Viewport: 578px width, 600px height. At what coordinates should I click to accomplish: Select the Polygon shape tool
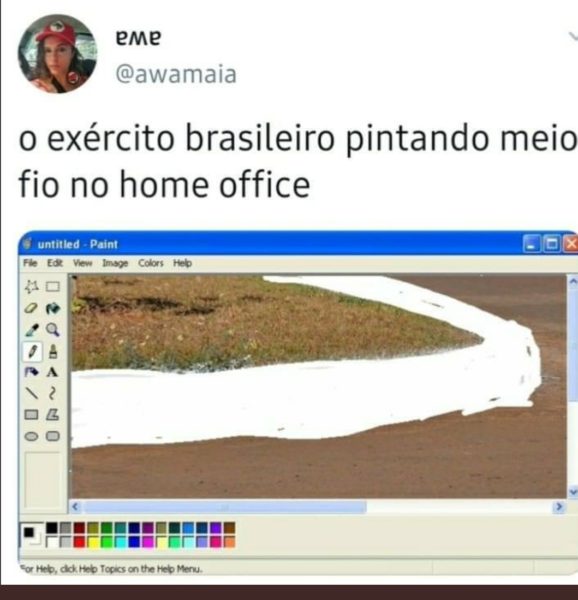(x=53, y=415)
